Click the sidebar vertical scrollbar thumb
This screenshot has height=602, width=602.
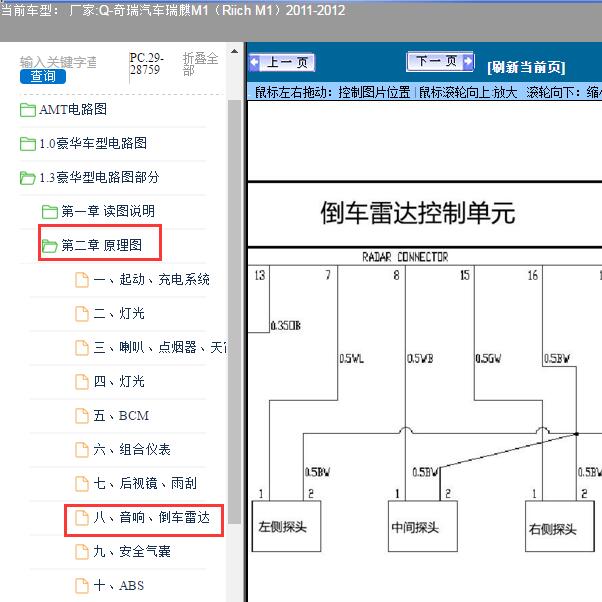tap(234, 312)
